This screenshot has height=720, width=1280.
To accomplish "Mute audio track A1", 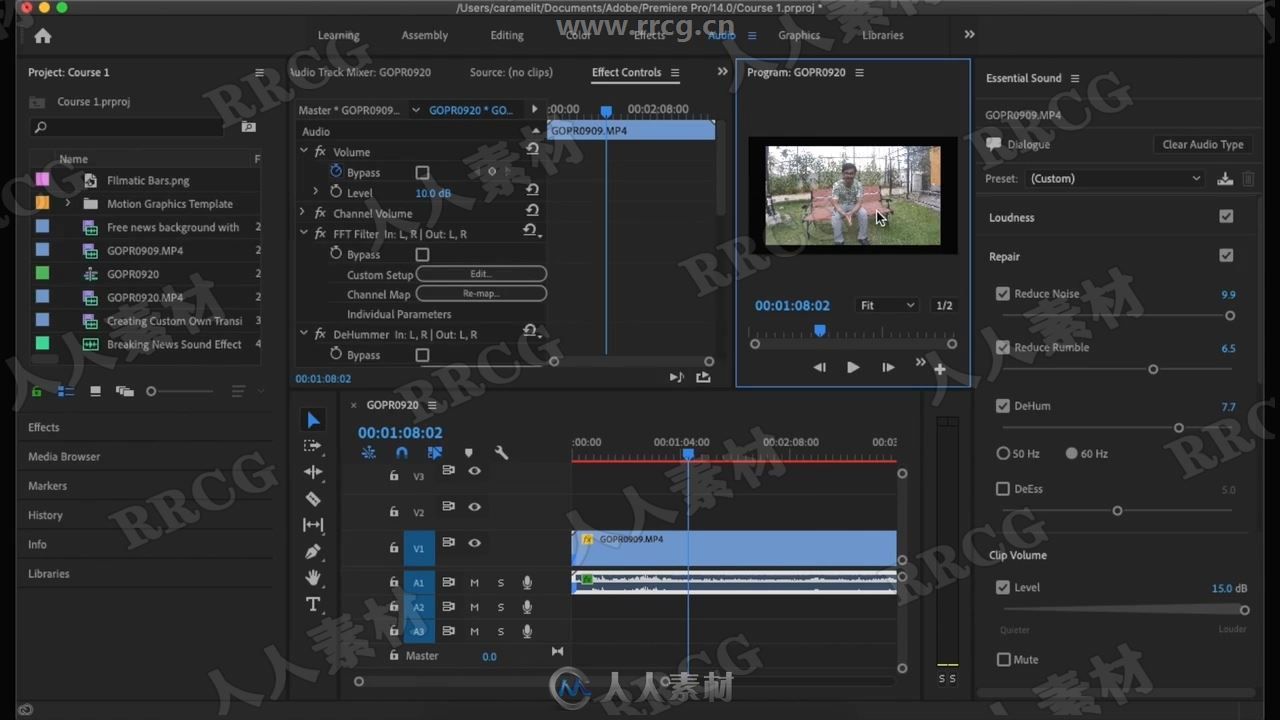I will tap(474, 582).
